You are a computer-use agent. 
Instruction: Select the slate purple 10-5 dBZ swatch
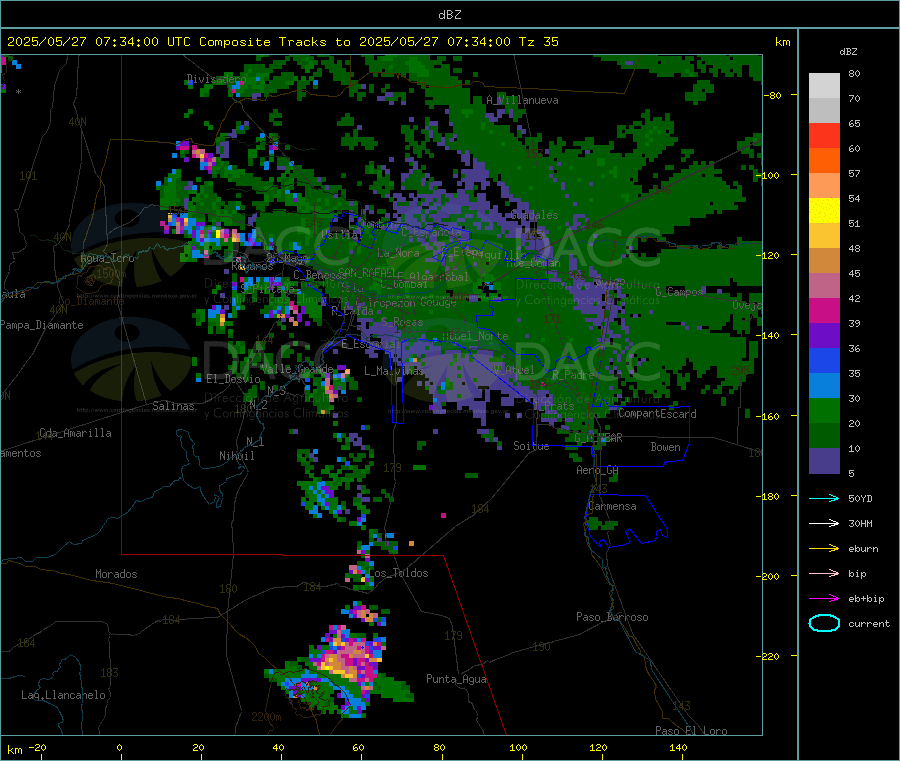(x=824, y=461)
